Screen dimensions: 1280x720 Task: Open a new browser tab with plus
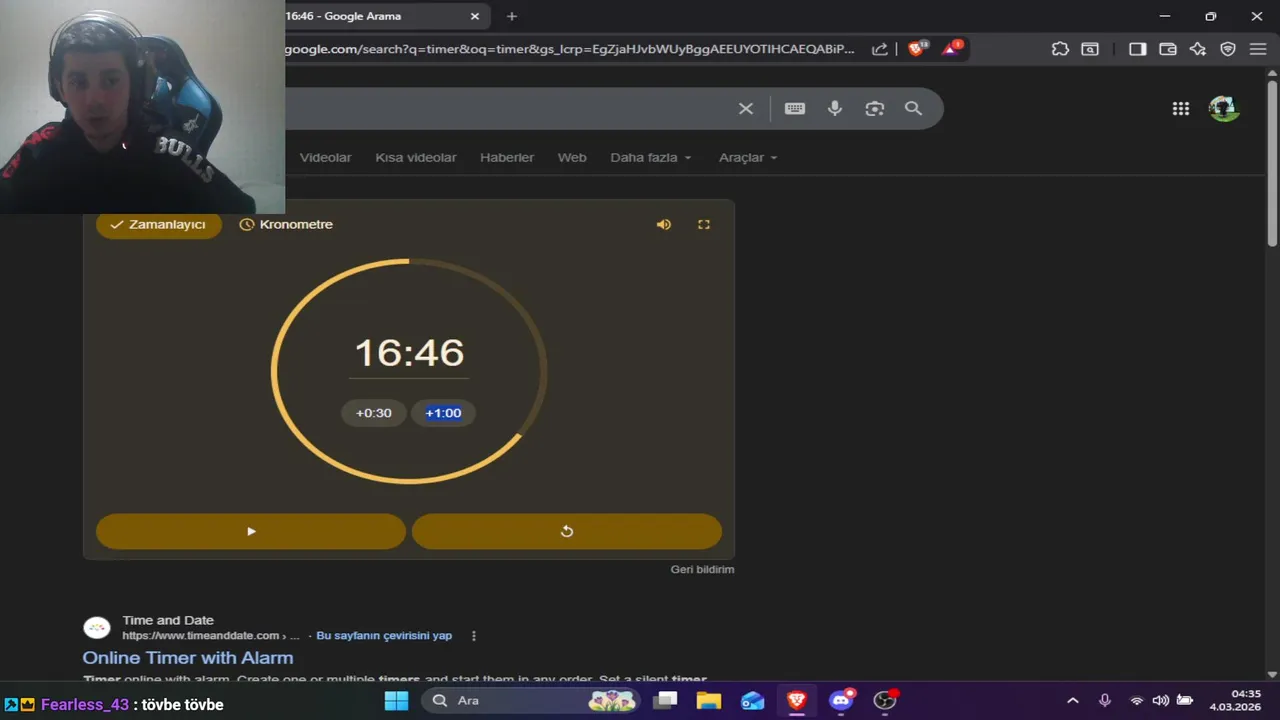(x=512, y=16)
